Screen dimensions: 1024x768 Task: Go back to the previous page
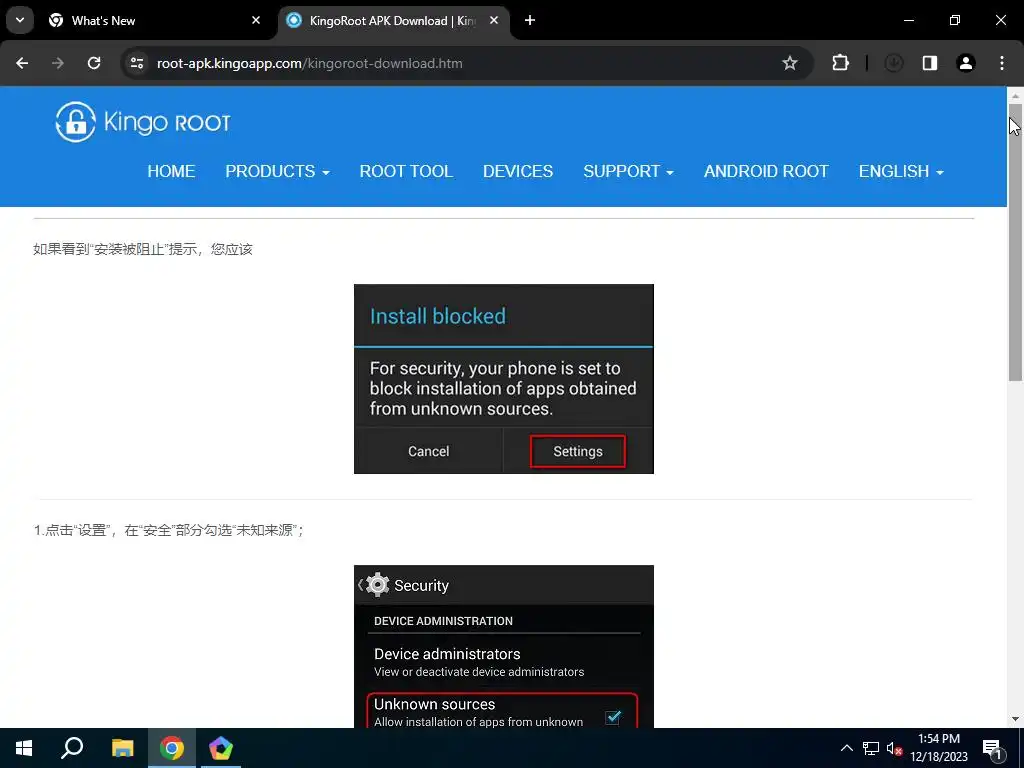[22, 63]
